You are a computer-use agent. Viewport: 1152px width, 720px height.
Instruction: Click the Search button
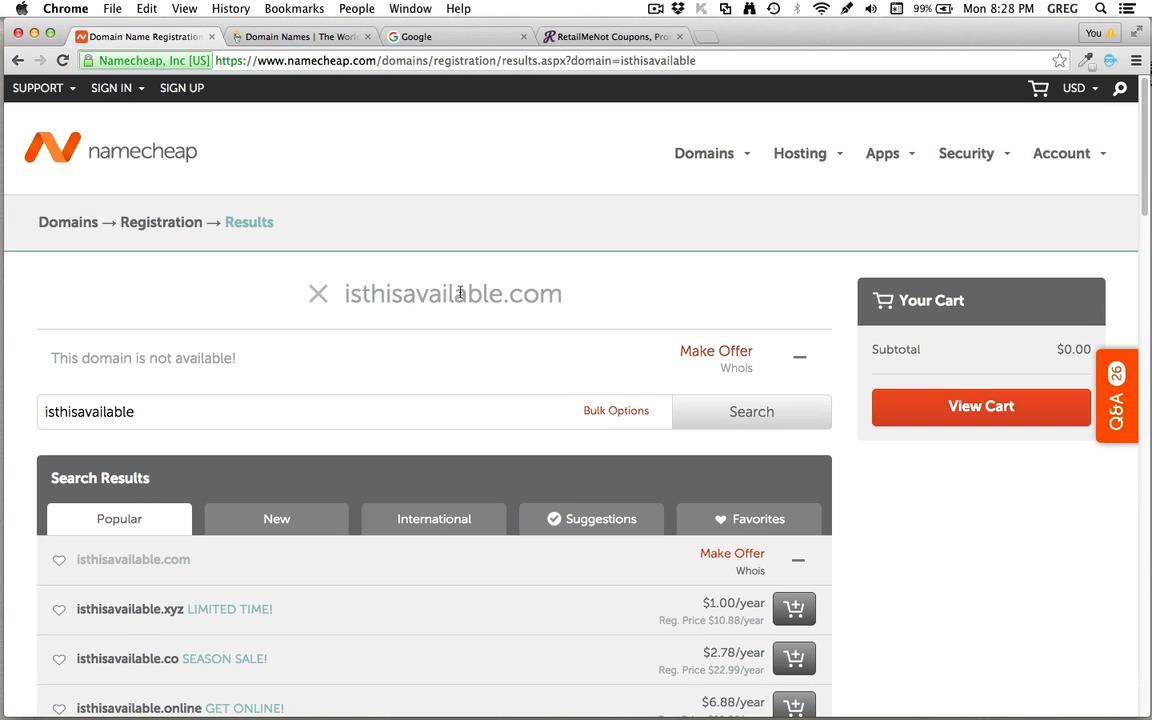pyautogui.click(x=752, y=412)
